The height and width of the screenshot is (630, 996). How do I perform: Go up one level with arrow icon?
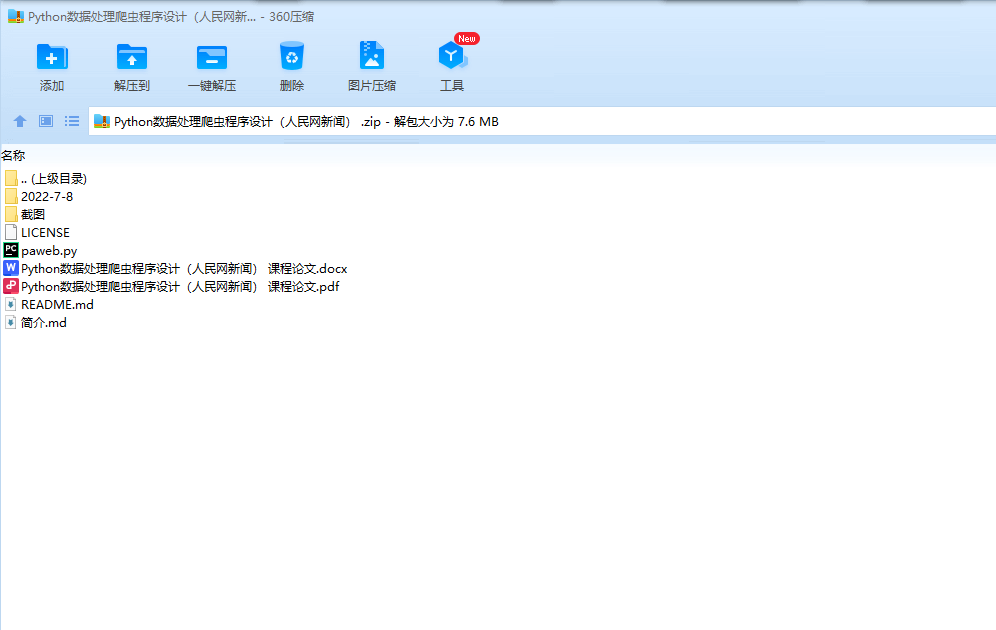[x=20, y=121]
